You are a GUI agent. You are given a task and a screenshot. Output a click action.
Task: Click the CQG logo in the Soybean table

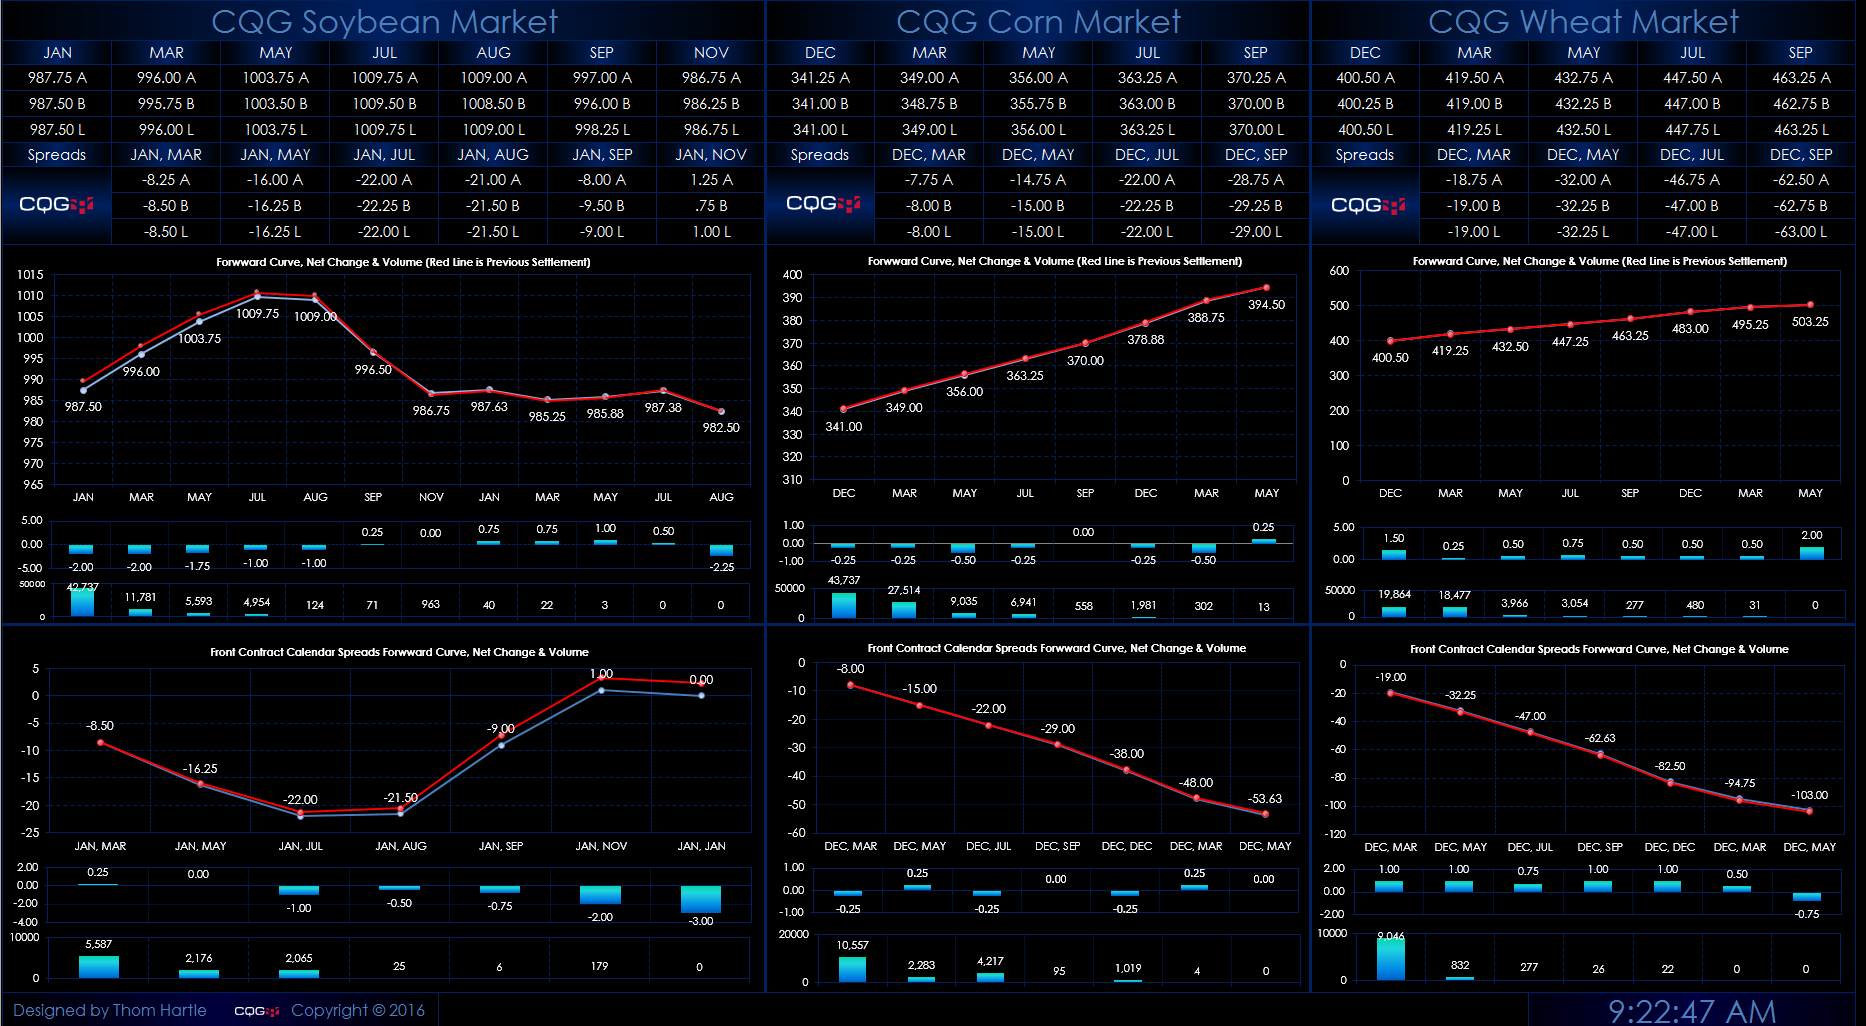click(x=55, y=204)
